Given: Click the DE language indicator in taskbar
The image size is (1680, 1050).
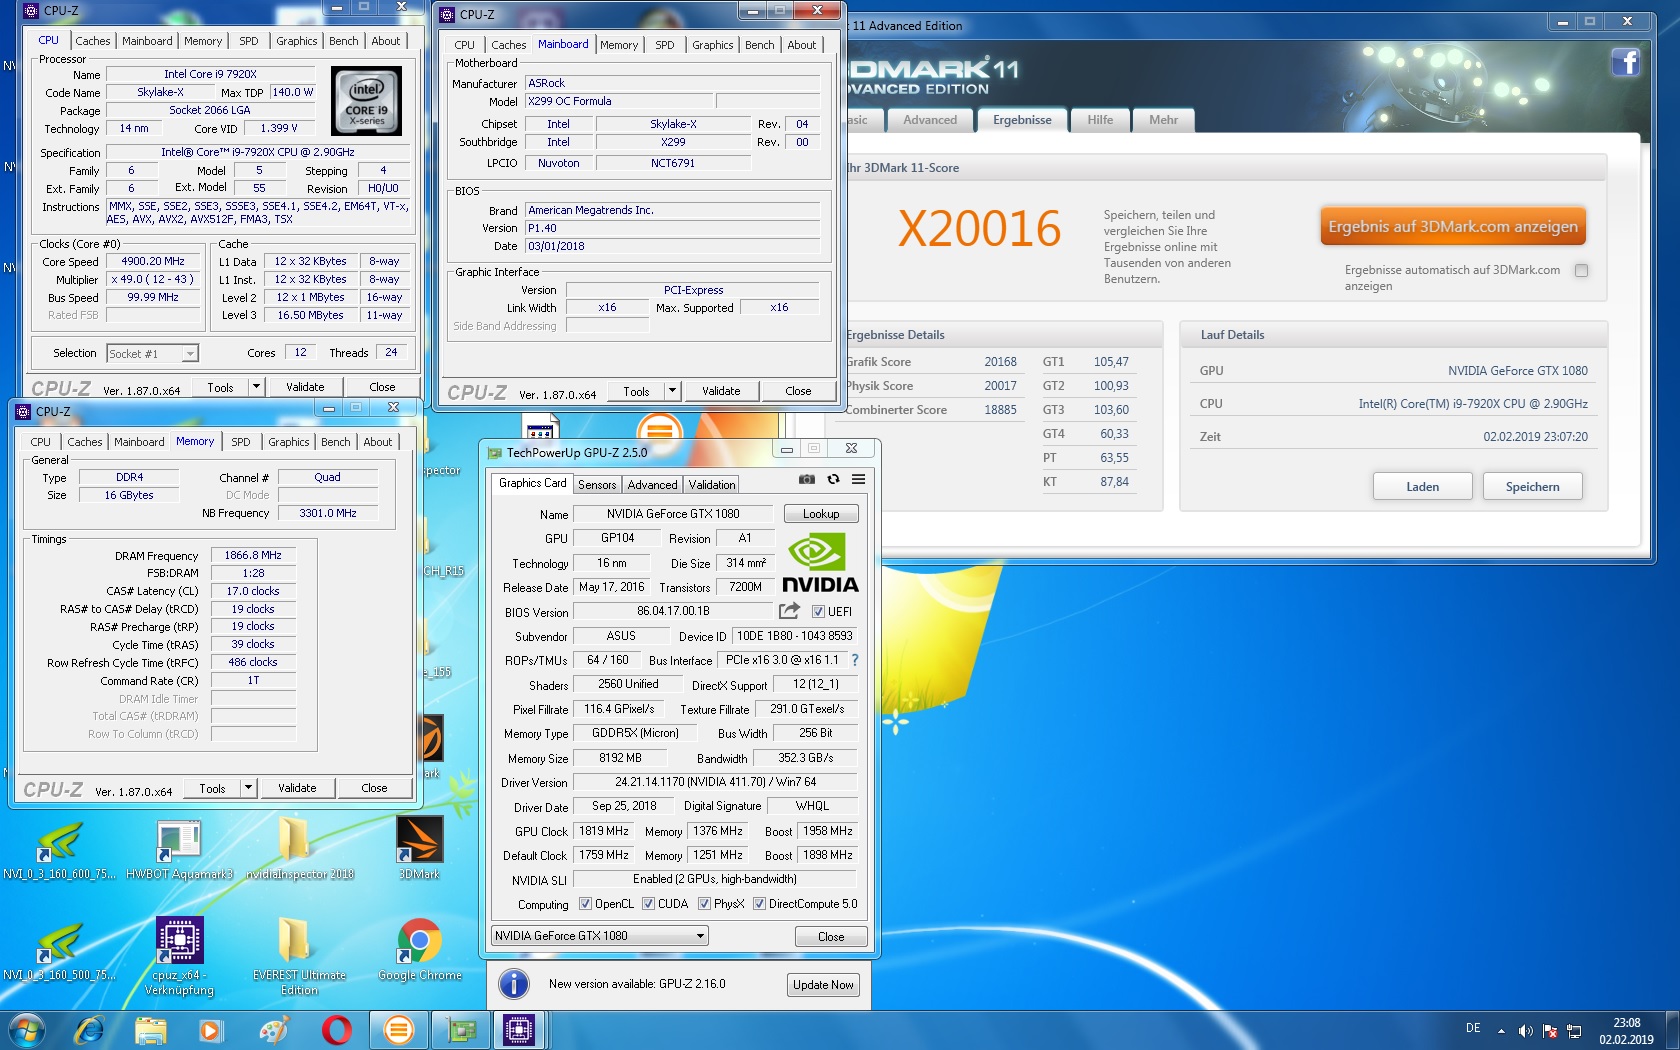Looking at the screenshot, I should [x=1472, y=1028].
